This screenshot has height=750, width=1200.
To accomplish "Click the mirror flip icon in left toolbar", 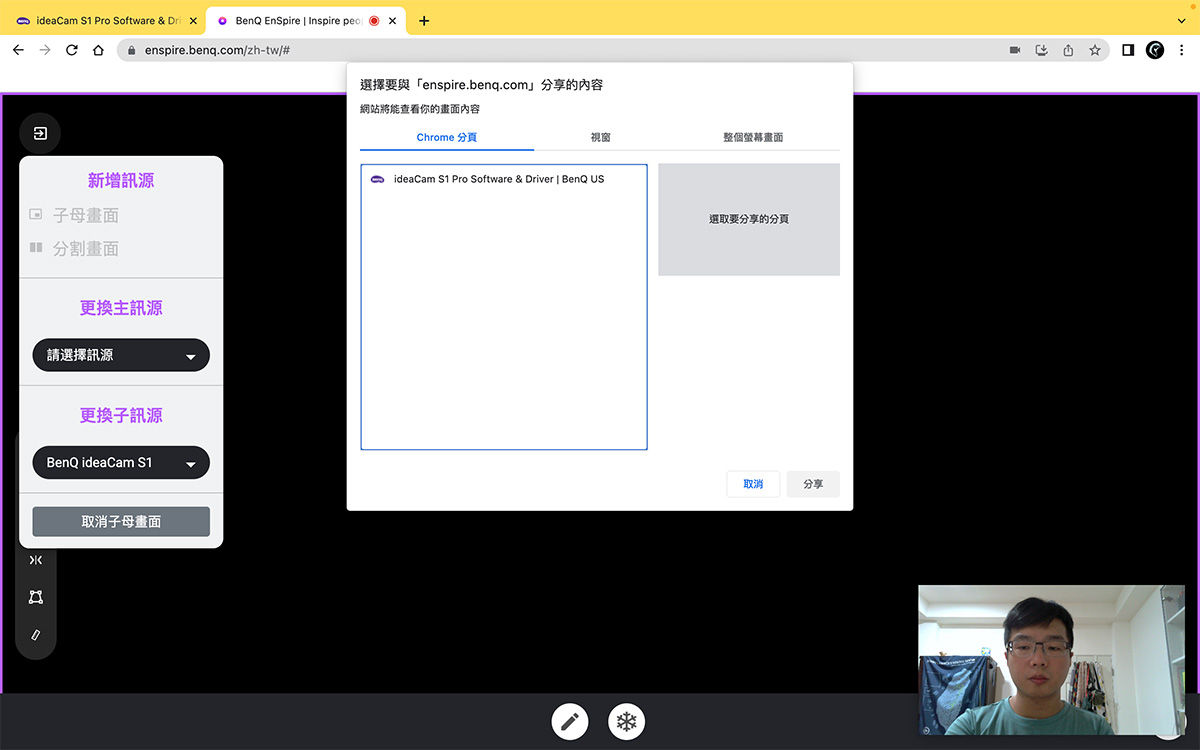I will tap(36, 560).
